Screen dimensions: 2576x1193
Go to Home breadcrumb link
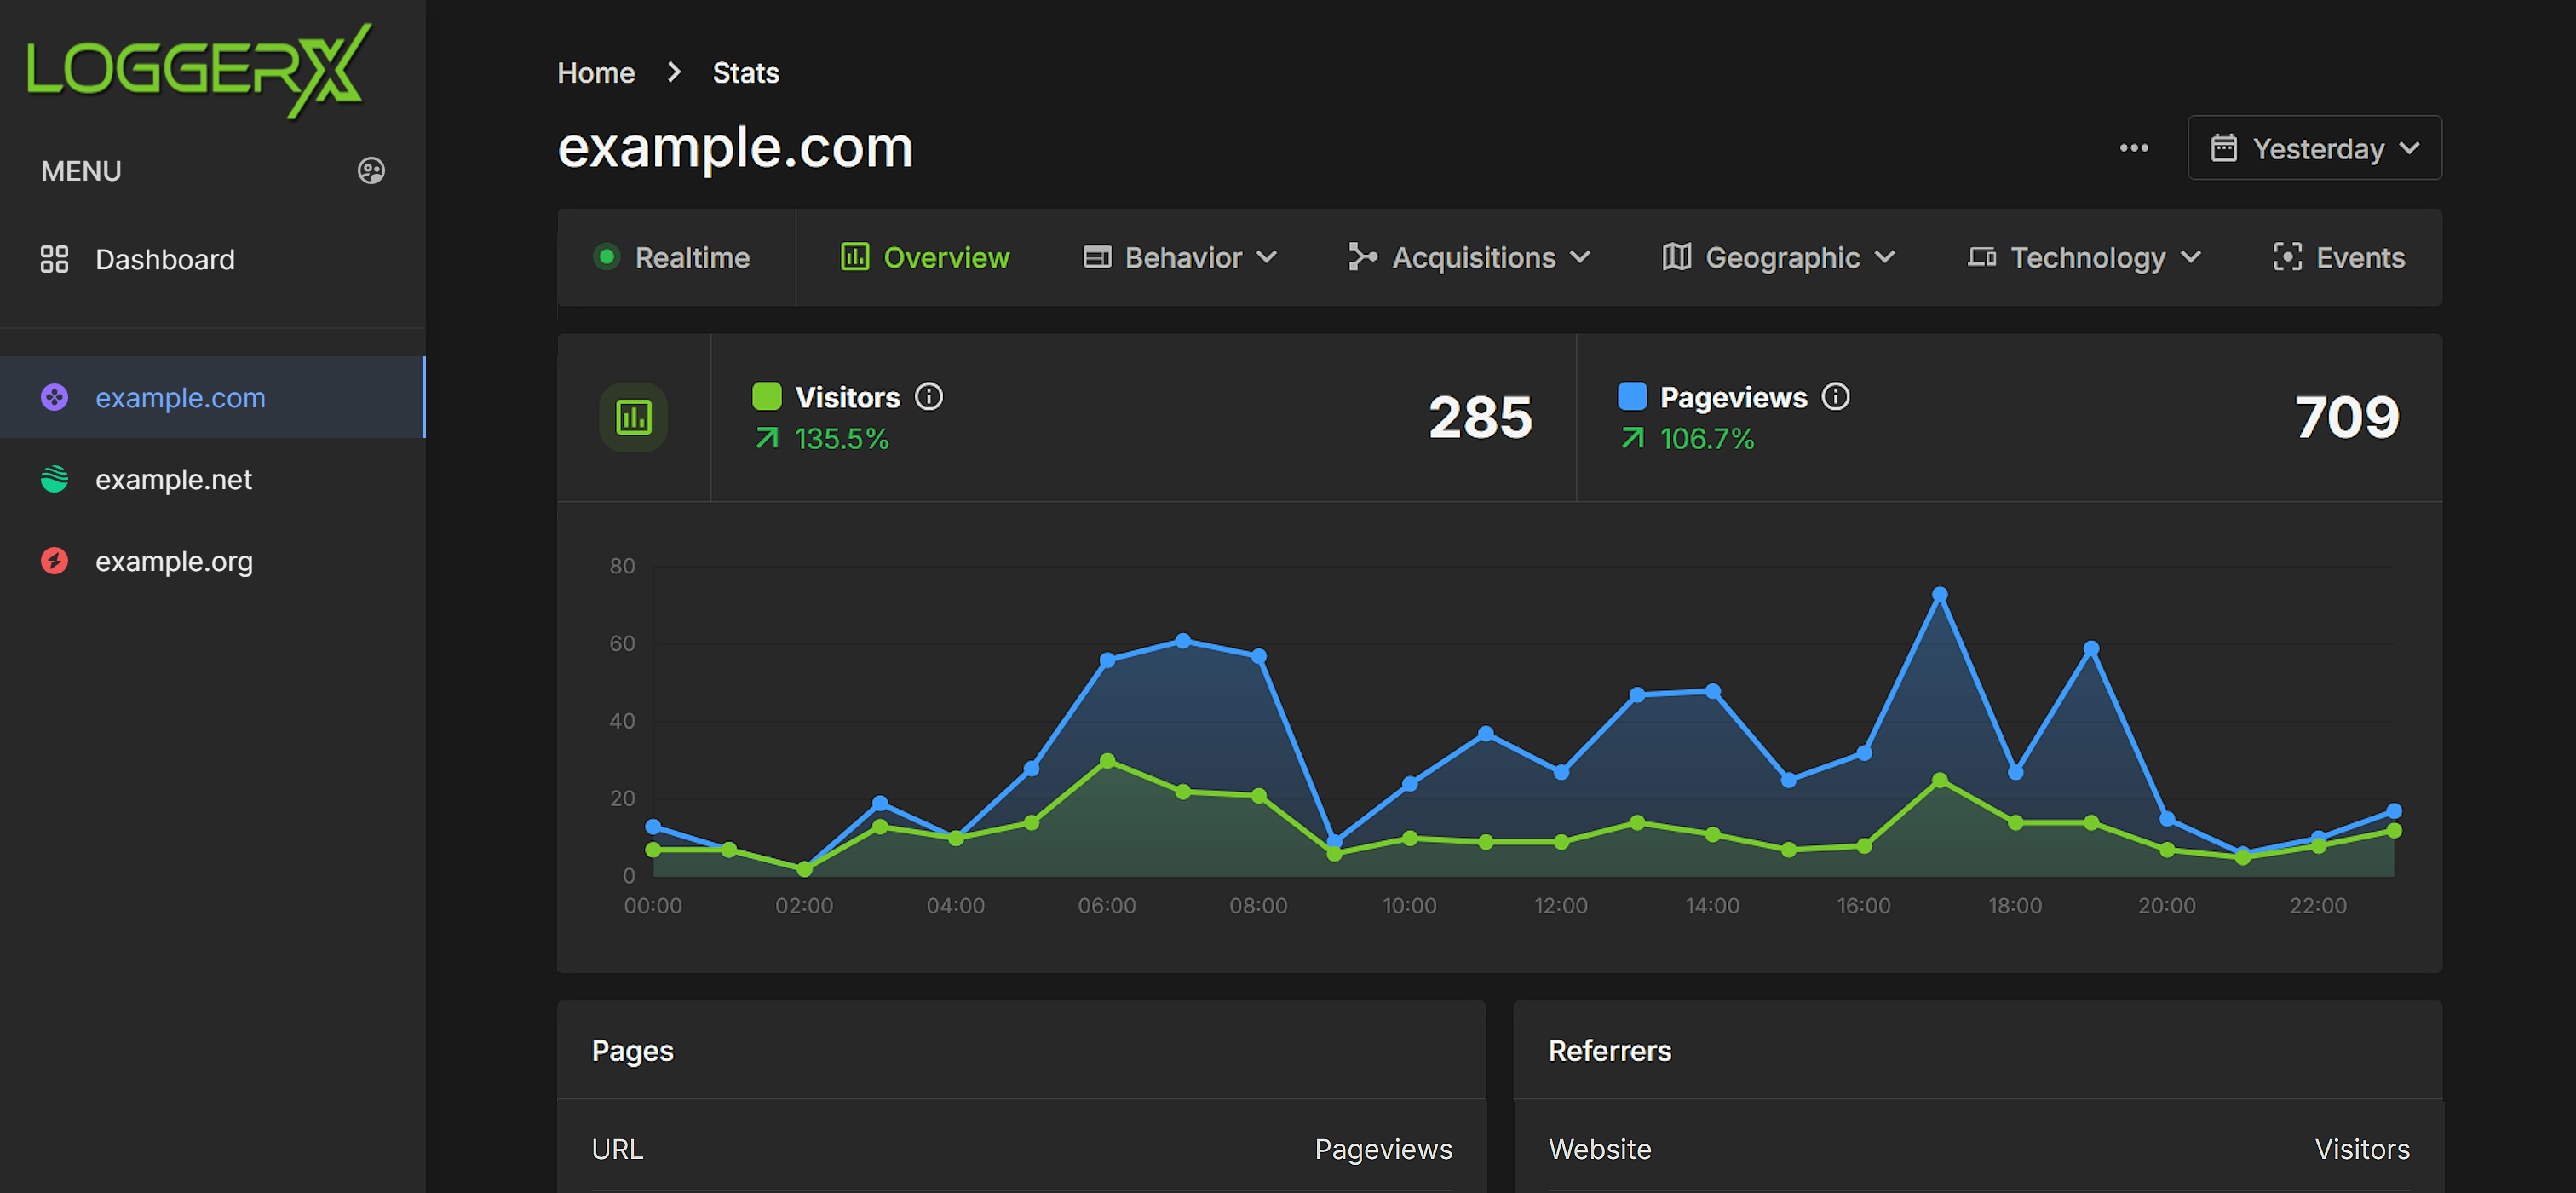pos(595,73)
